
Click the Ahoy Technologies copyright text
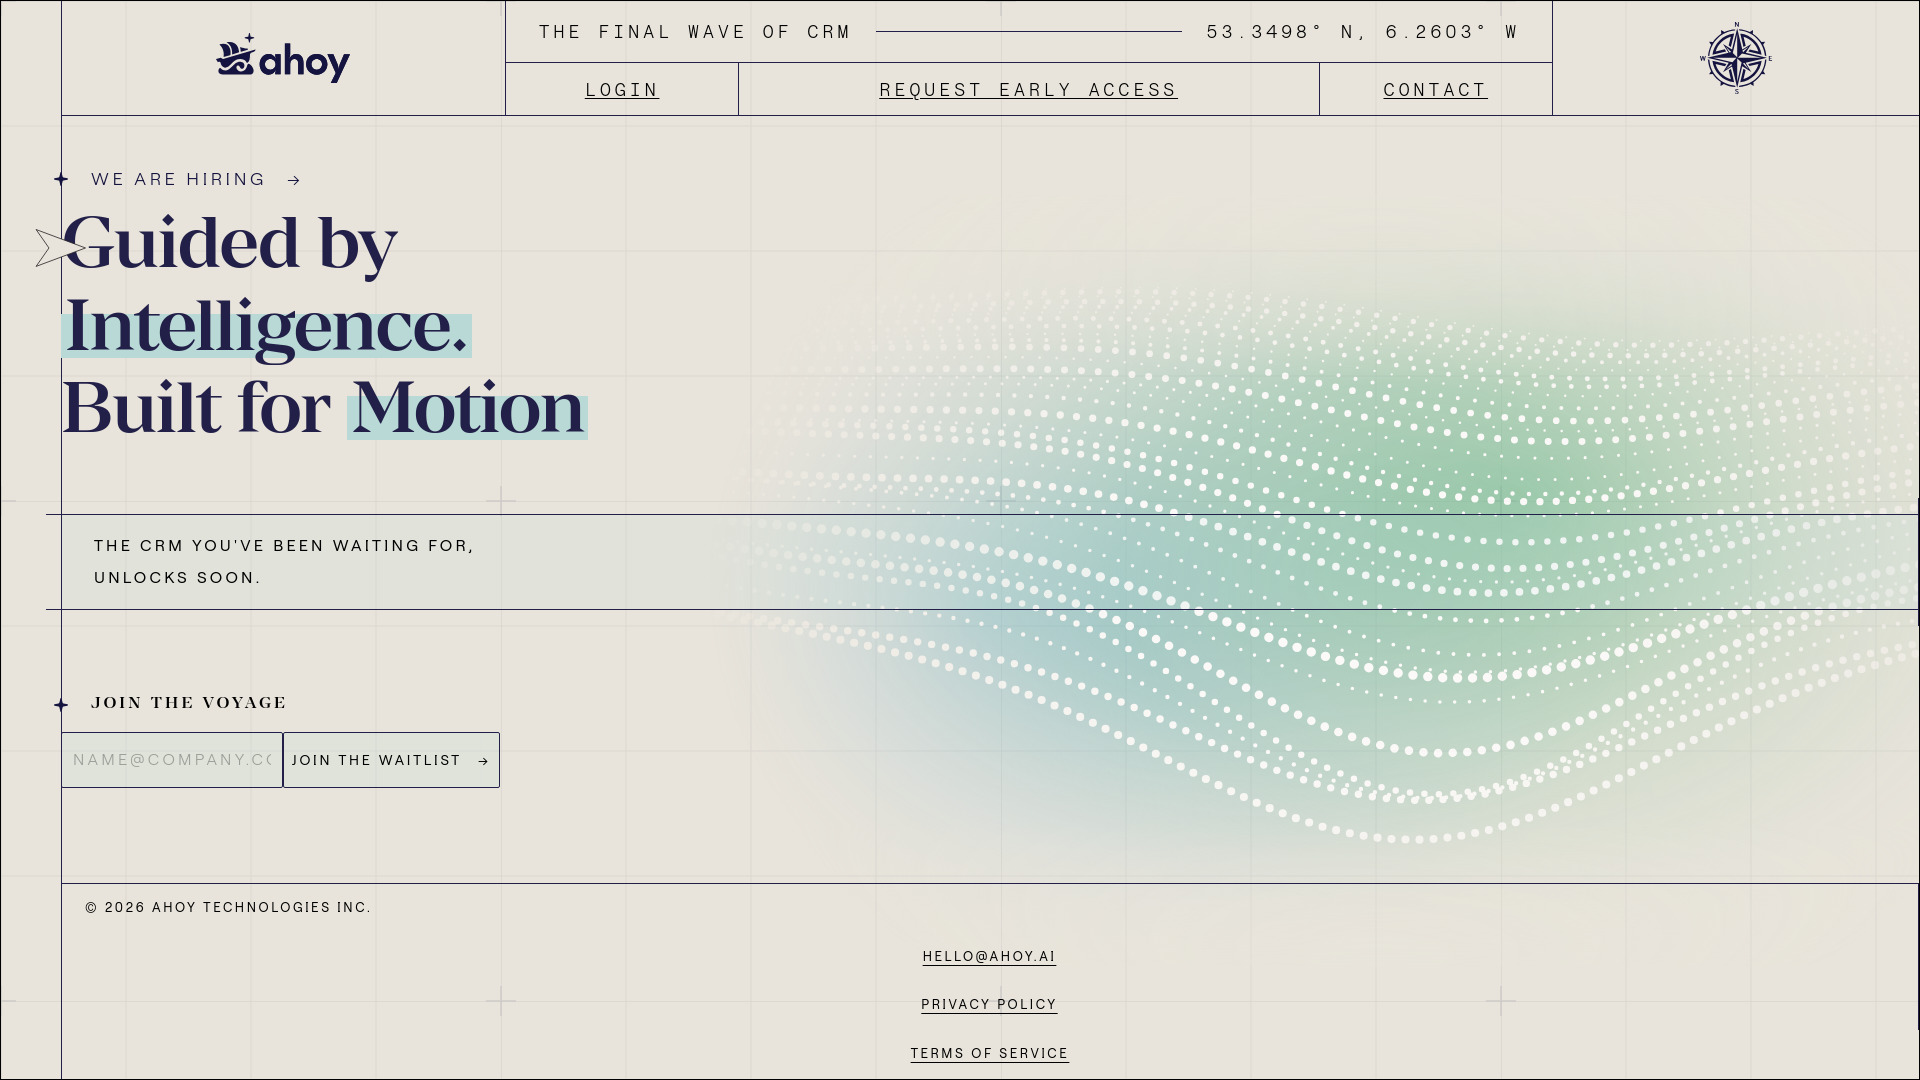(228, 908)
